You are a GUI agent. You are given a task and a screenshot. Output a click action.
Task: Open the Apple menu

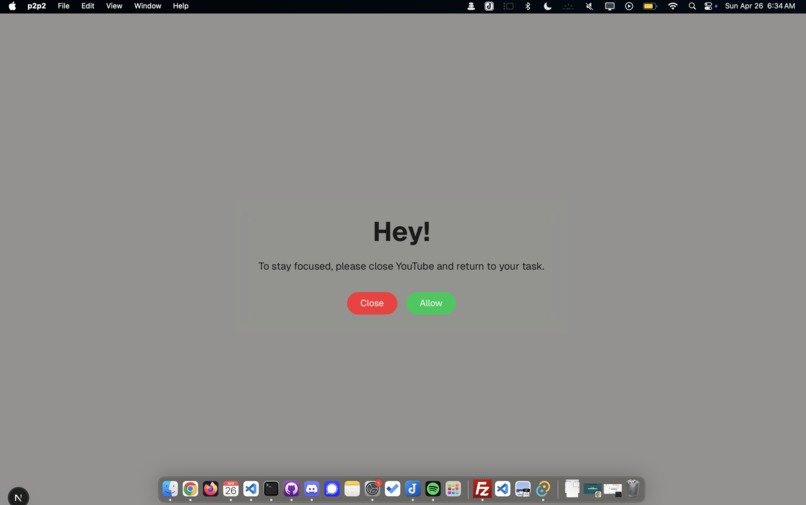pyautogui.click(x=12, y=6)
